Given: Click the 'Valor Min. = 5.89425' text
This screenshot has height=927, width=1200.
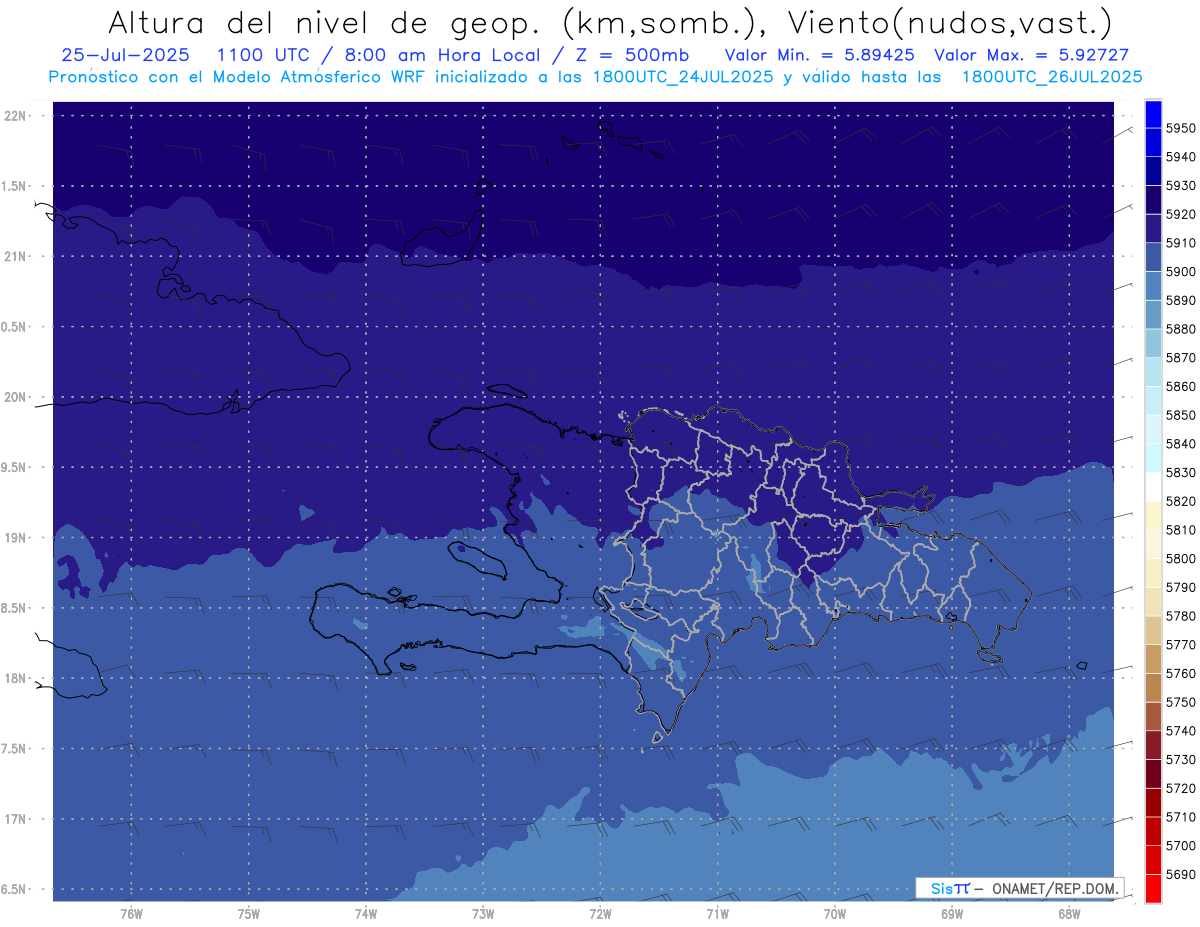Looking at the screenshot, I should (x=819, y=55).
